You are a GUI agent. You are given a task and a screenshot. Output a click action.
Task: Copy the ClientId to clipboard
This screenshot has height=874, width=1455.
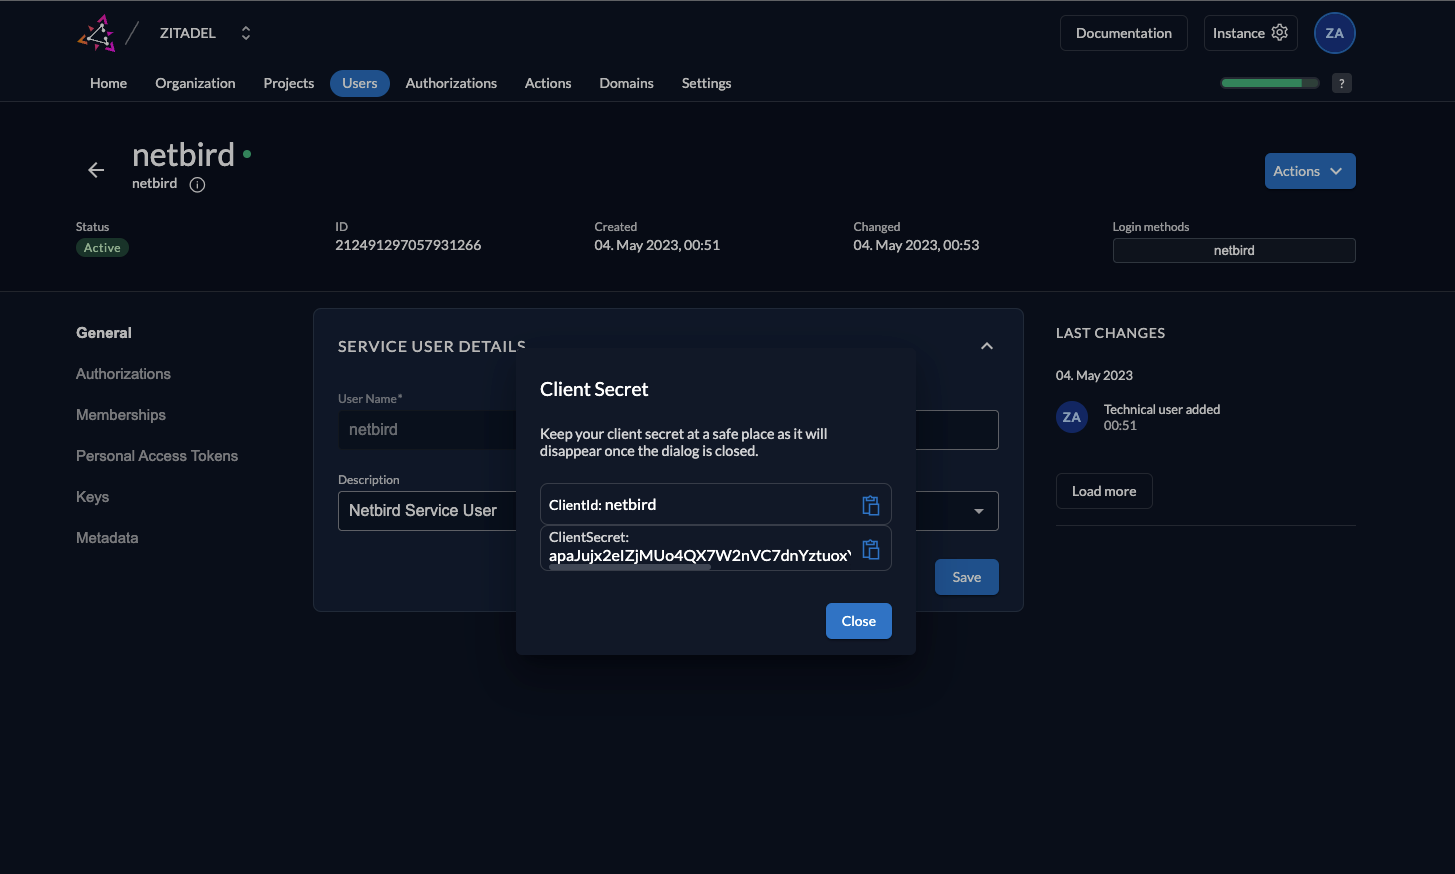pos(871,505)
